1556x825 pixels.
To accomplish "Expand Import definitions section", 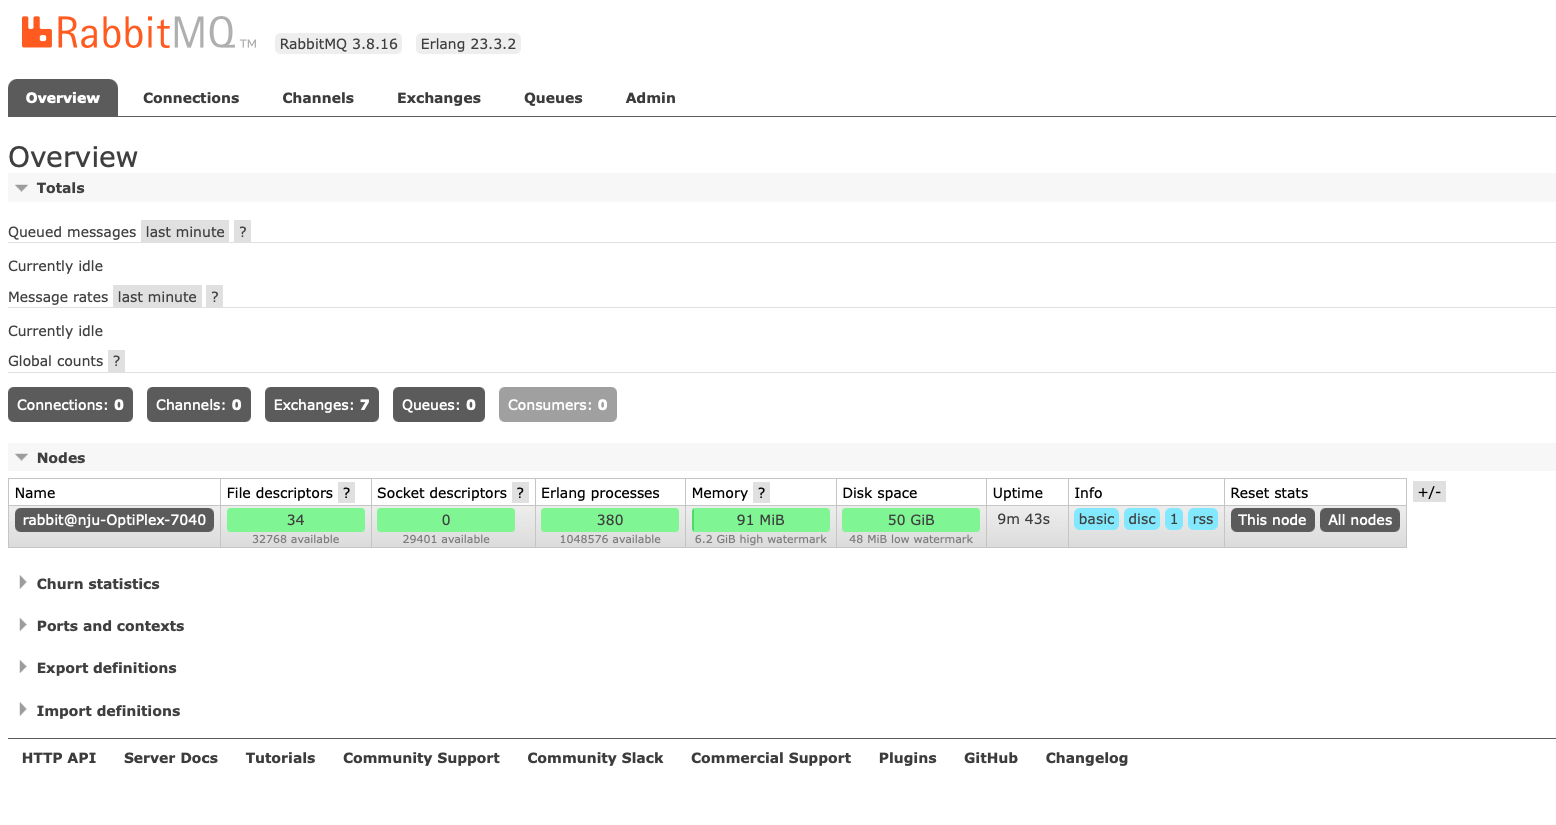I will point(99,711).
